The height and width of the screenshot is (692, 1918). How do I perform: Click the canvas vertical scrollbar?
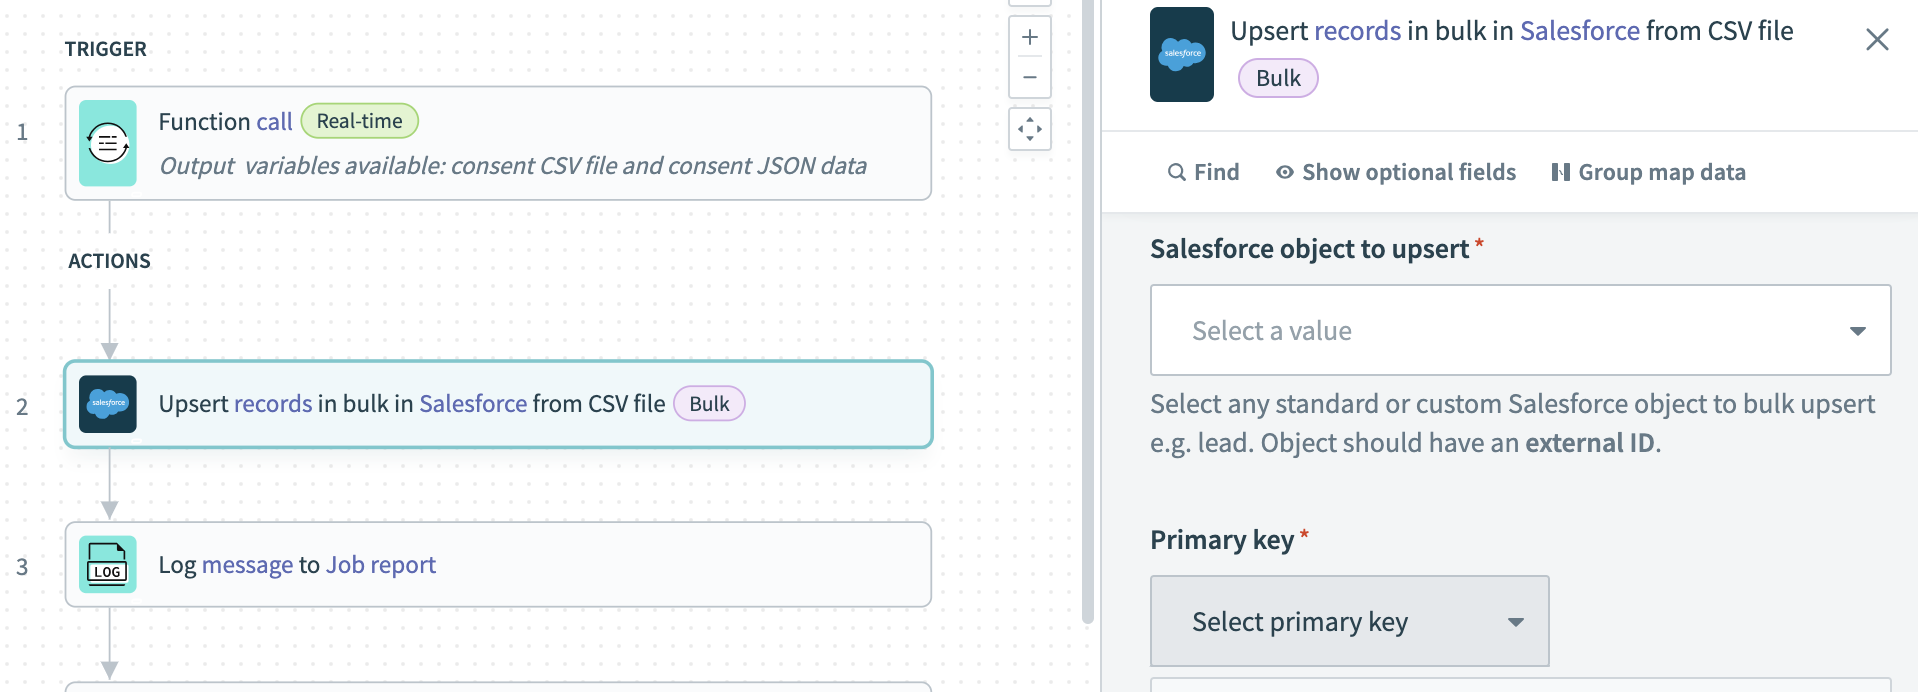point(1088,310)
